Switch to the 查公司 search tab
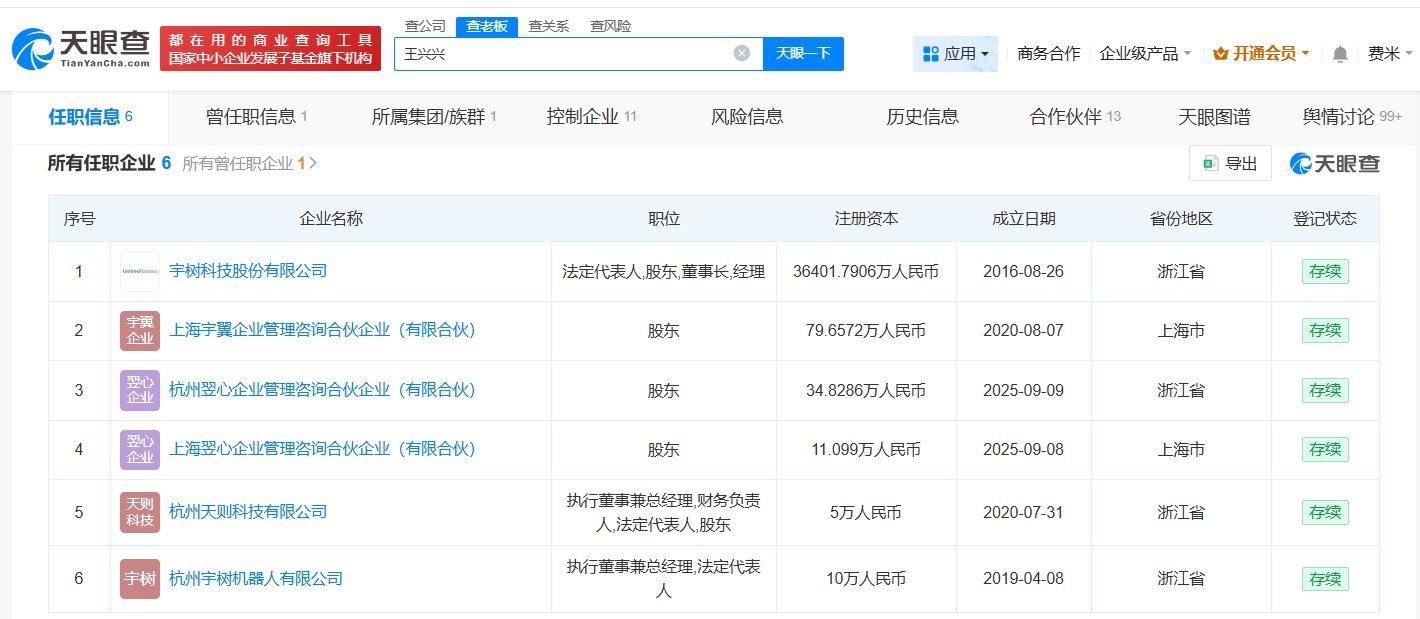The width and height of the screenshot is (1420, 619). 425,26
